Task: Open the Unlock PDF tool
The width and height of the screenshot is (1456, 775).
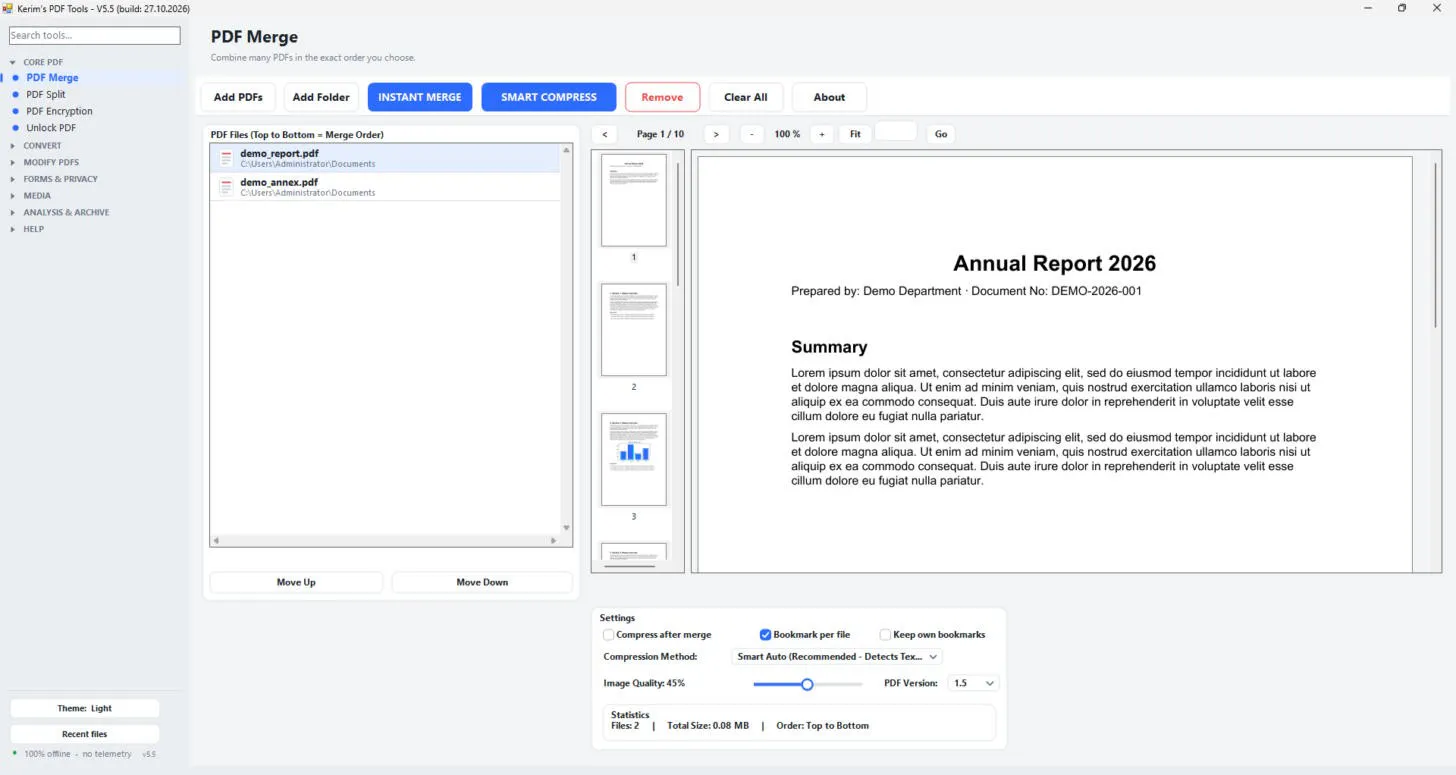Action: click(x=51, y=128)
